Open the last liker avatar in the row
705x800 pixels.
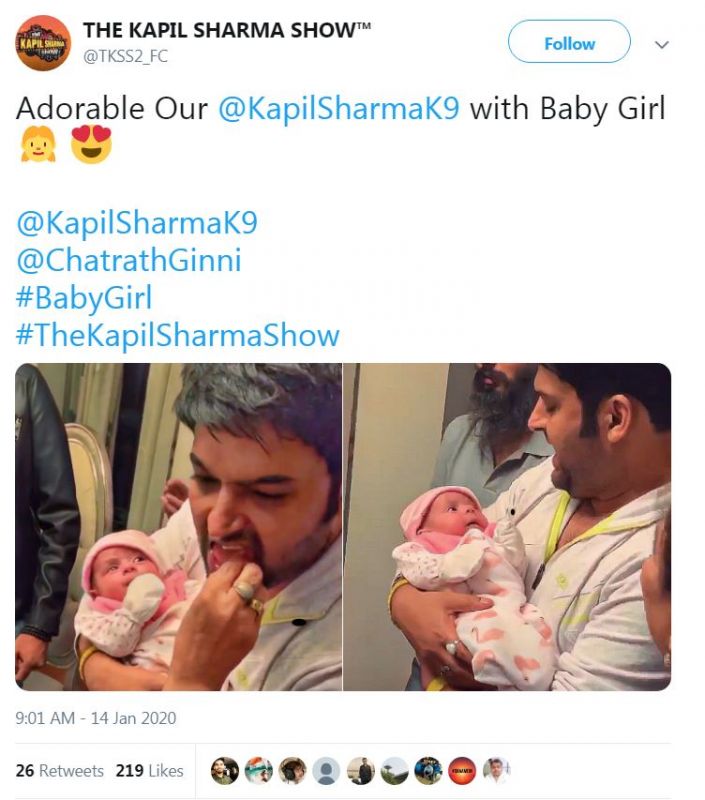(496, 770)
